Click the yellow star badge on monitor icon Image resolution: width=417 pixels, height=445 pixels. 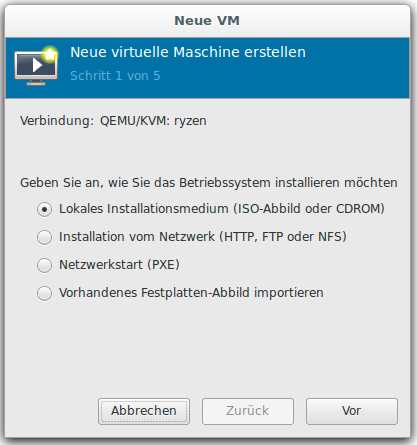pos(50,54)
